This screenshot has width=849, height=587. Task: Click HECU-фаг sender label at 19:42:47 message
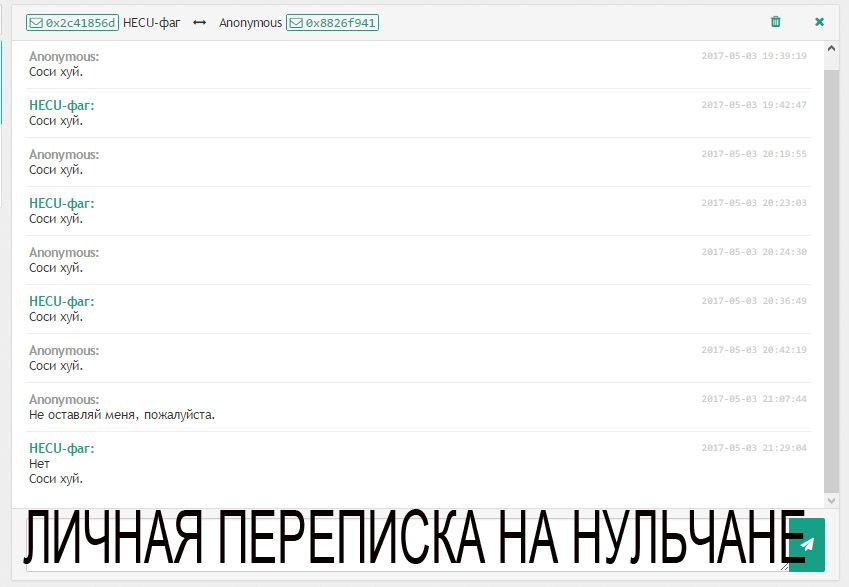pyautogui.click(x=62, y=106)
